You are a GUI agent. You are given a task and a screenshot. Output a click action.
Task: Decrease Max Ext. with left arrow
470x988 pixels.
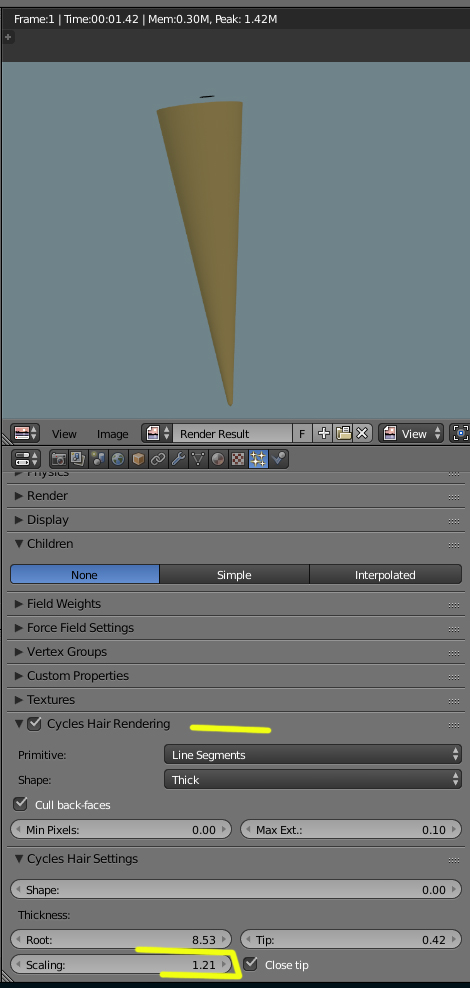248,830
